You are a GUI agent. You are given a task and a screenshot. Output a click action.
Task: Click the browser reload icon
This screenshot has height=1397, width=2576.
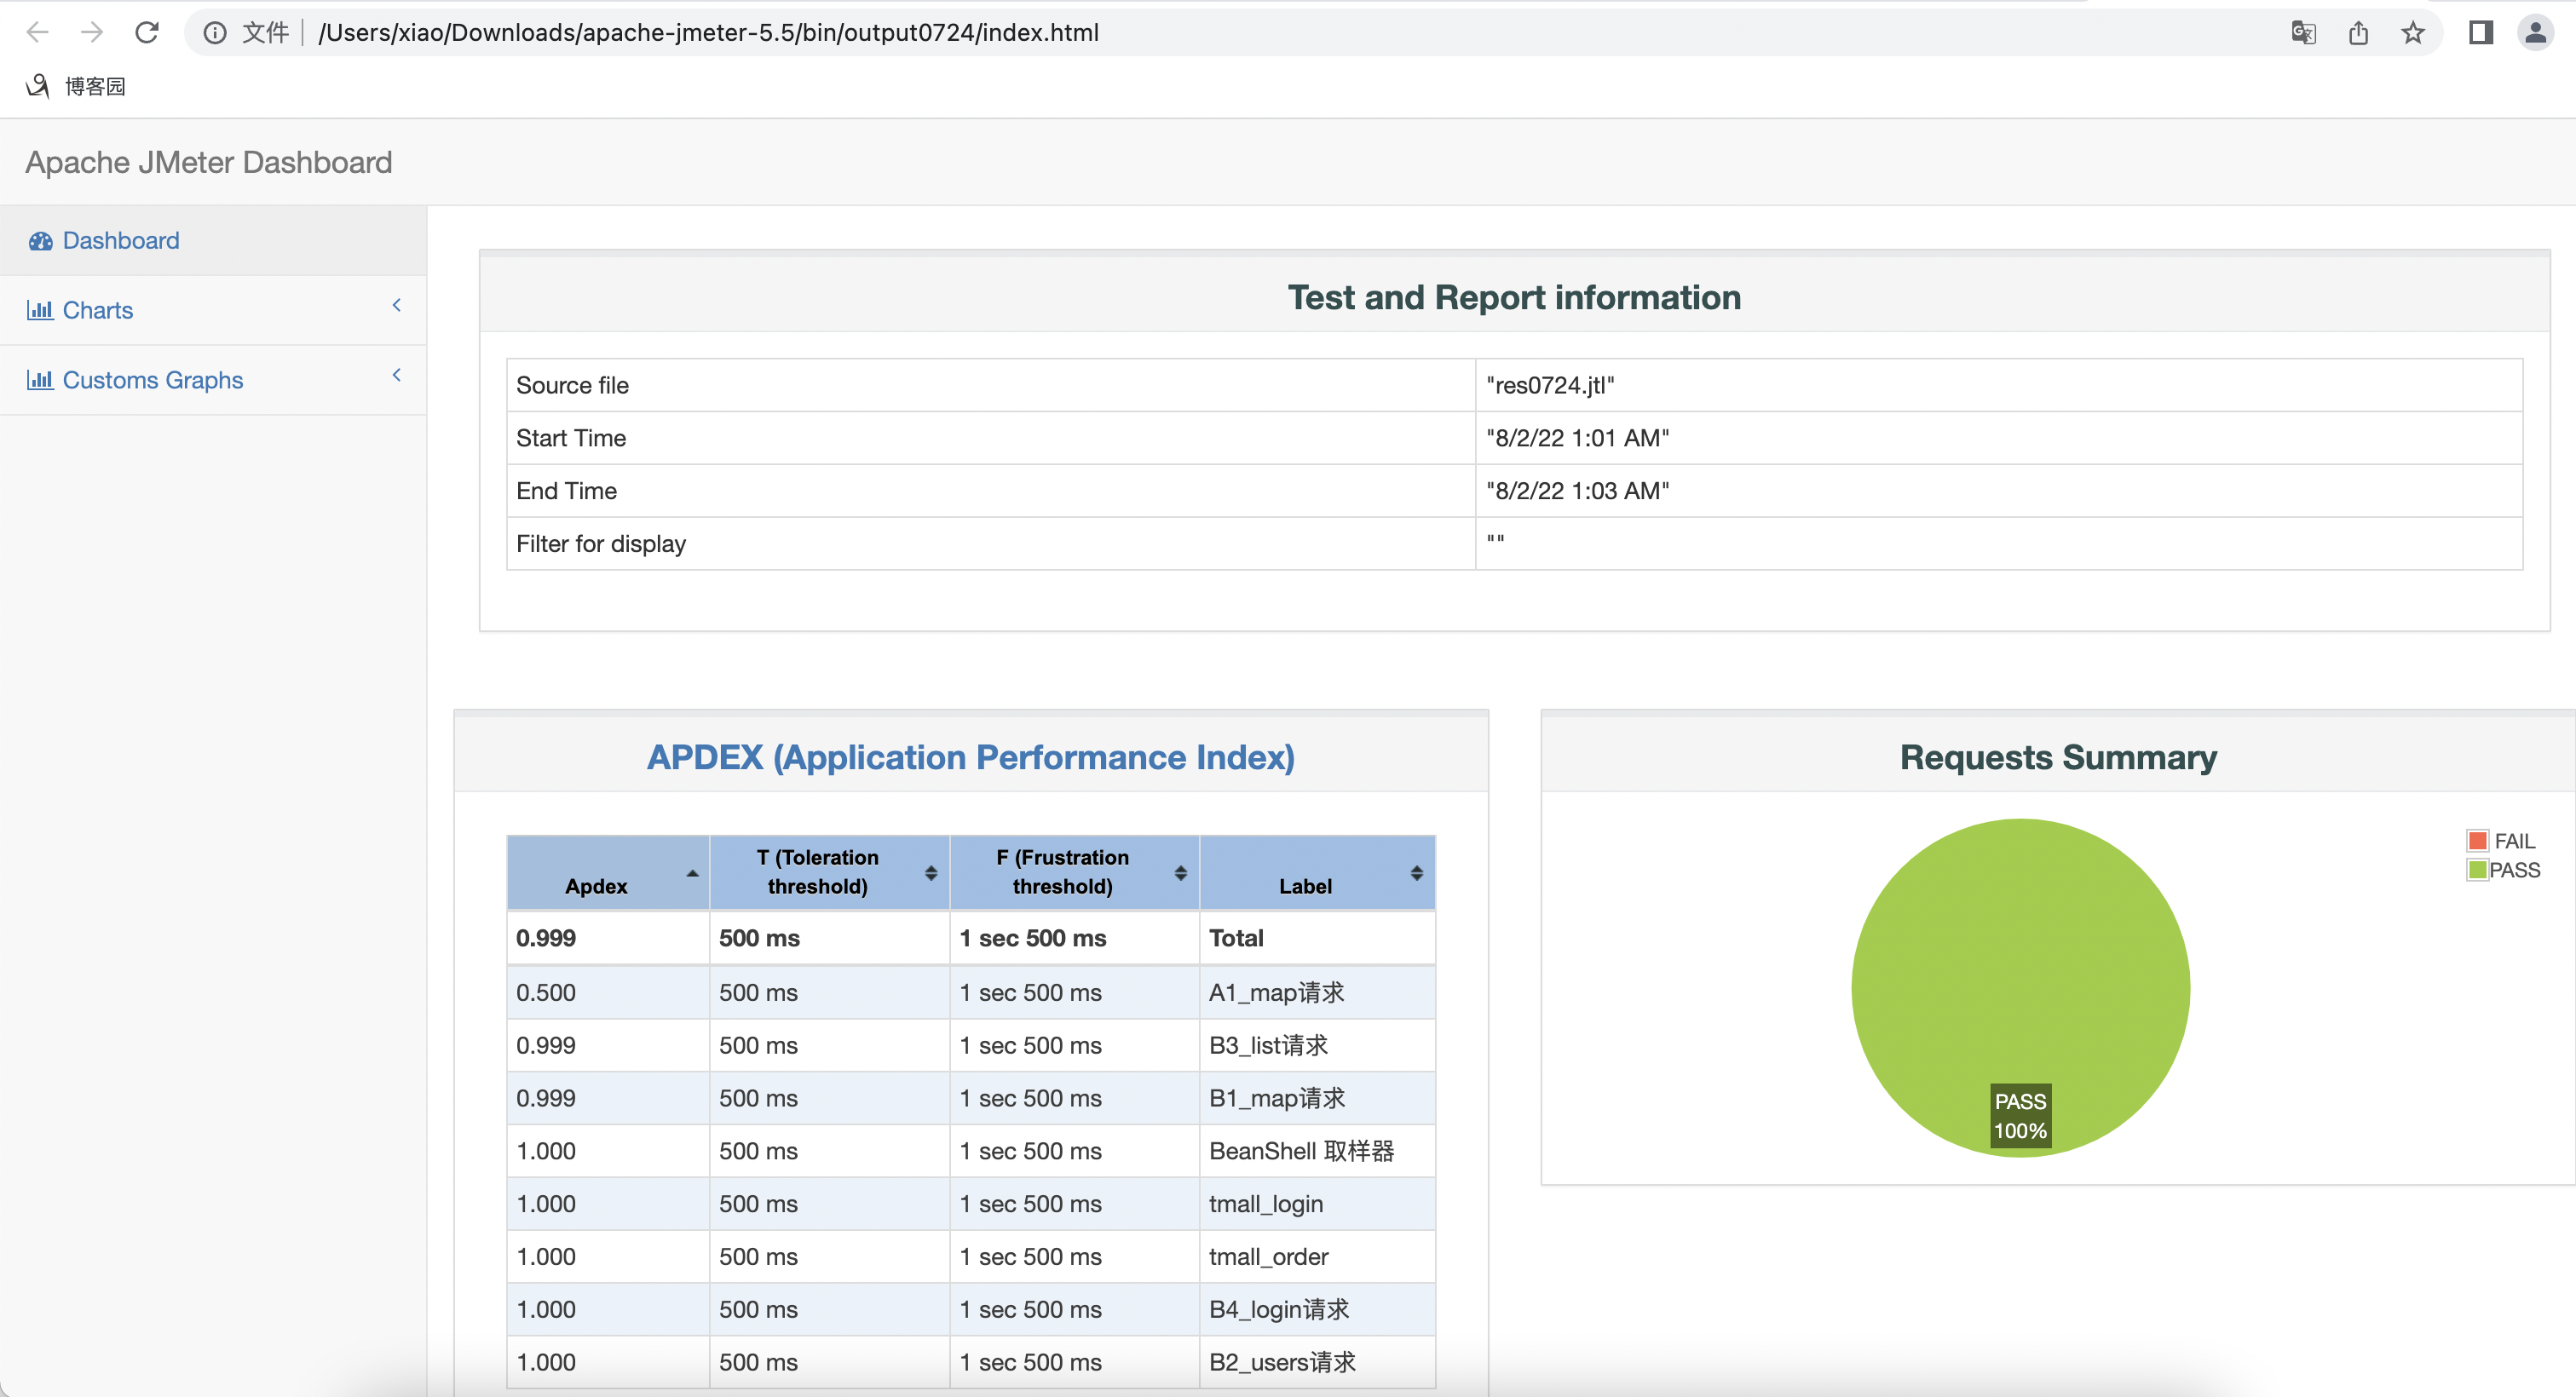pyautogui.click(x=147, y=33)
